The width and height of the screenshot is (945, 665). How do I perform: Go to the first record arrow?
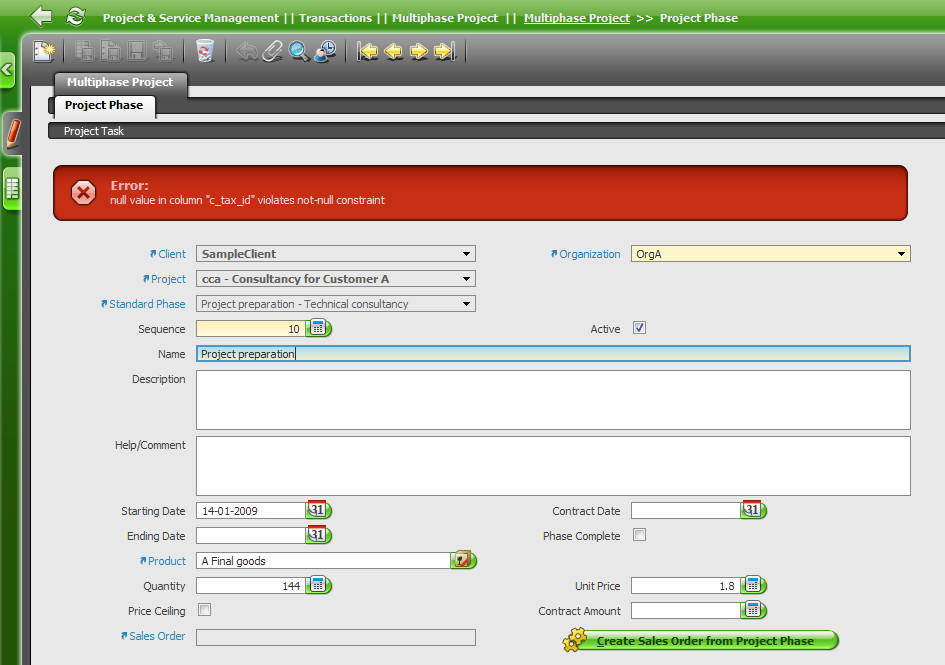point(368,51)
